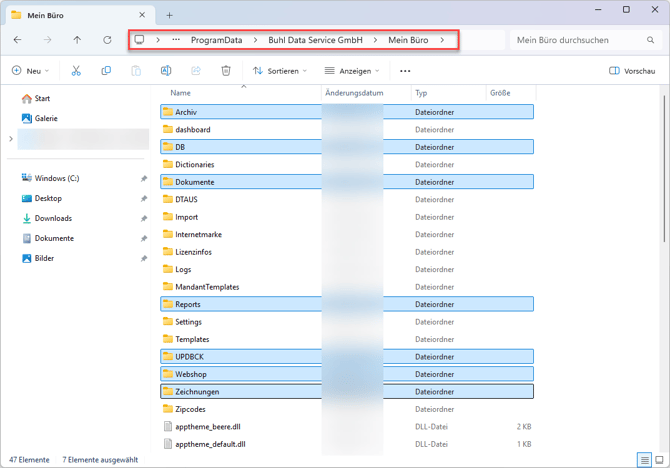The width and height of the screenshot is (670, 468).
Task: Delete selection with the trash icon
Action: pyautogui.click(x=226, y=71)
